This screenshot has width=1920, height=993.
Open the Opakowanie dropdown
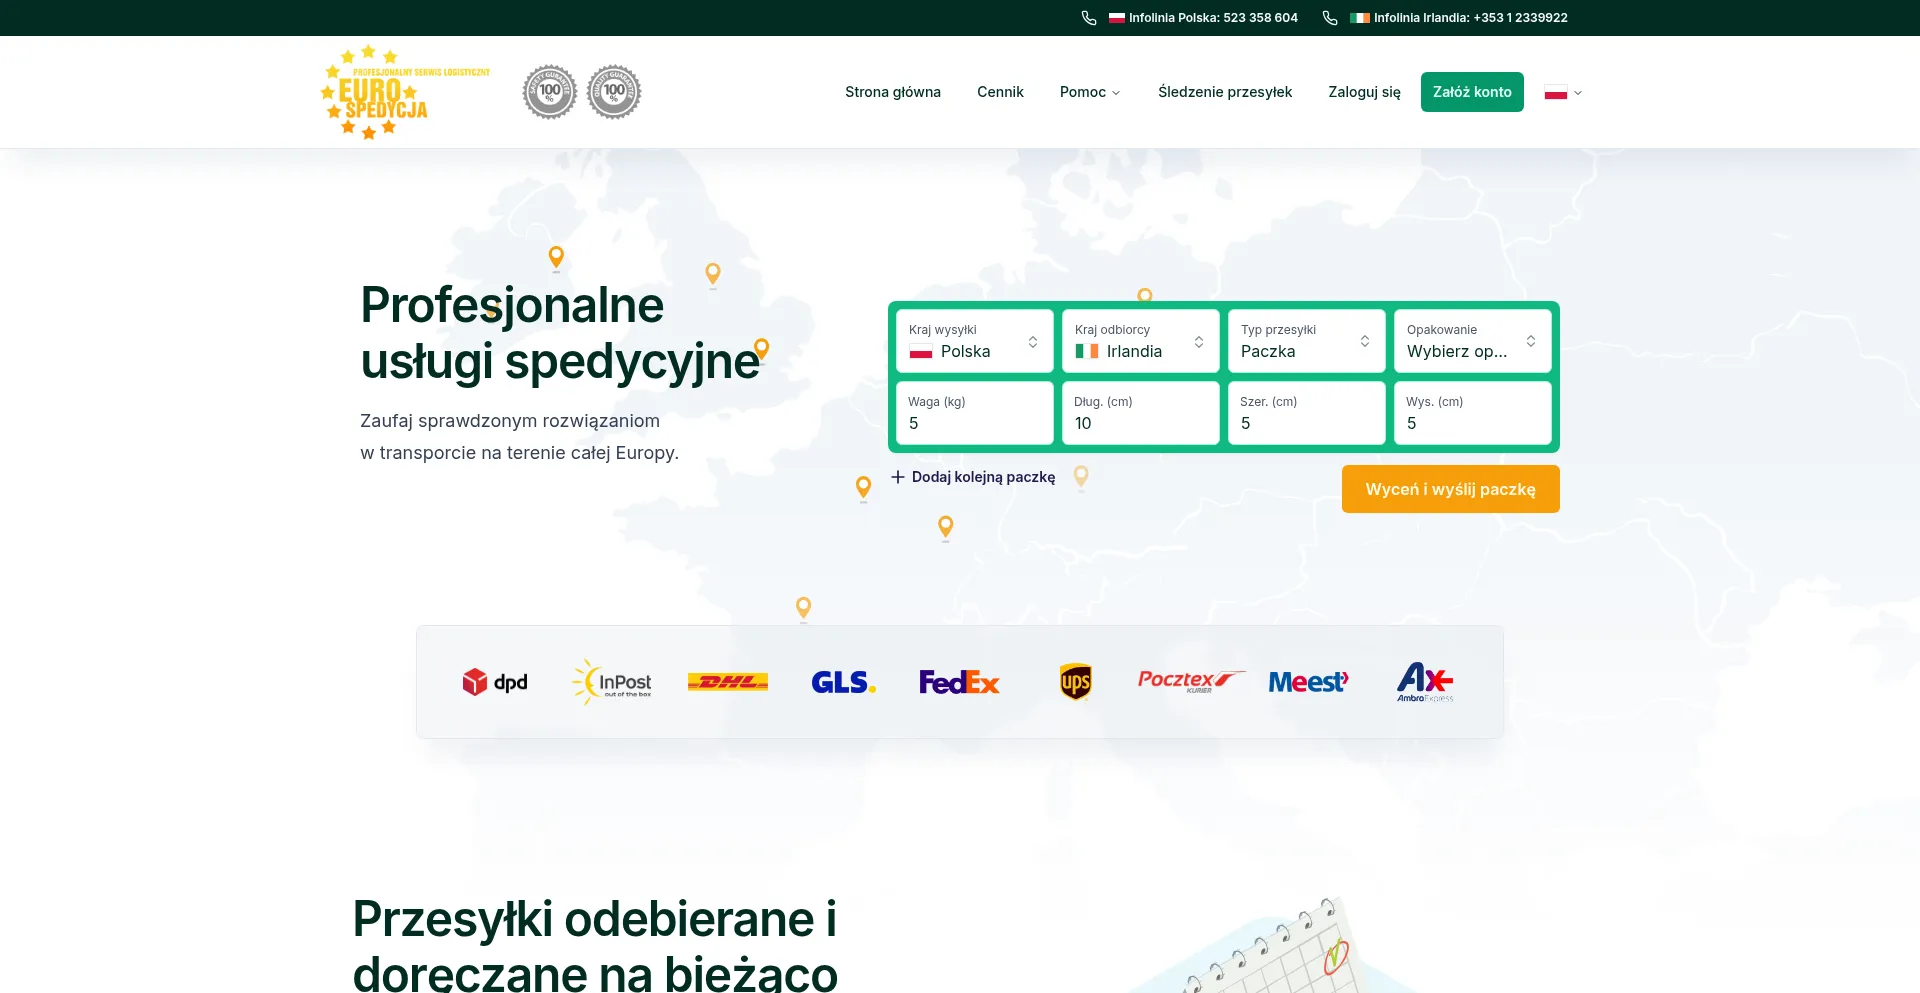tap(1471, 341)
